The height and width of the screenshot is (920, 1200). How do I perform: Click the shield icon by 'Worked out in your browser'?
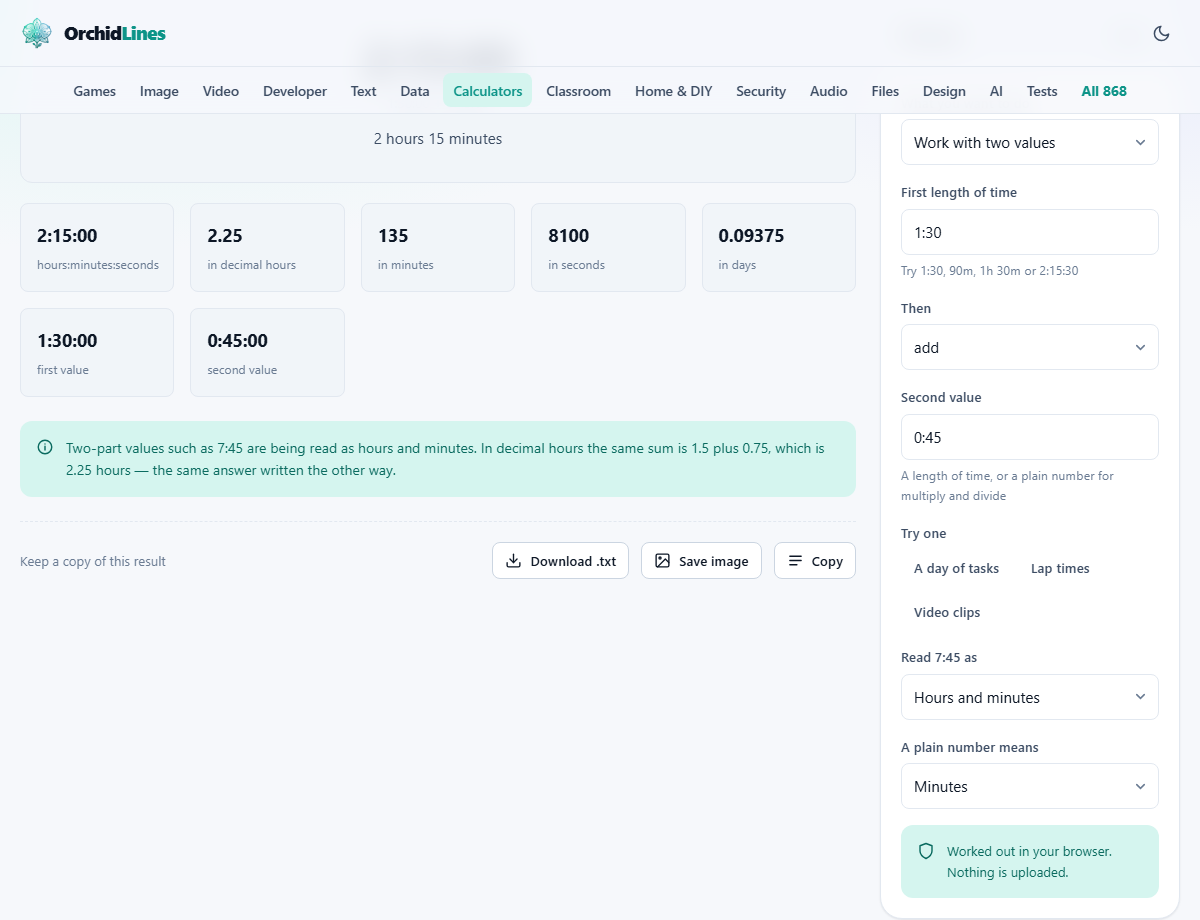926,852
